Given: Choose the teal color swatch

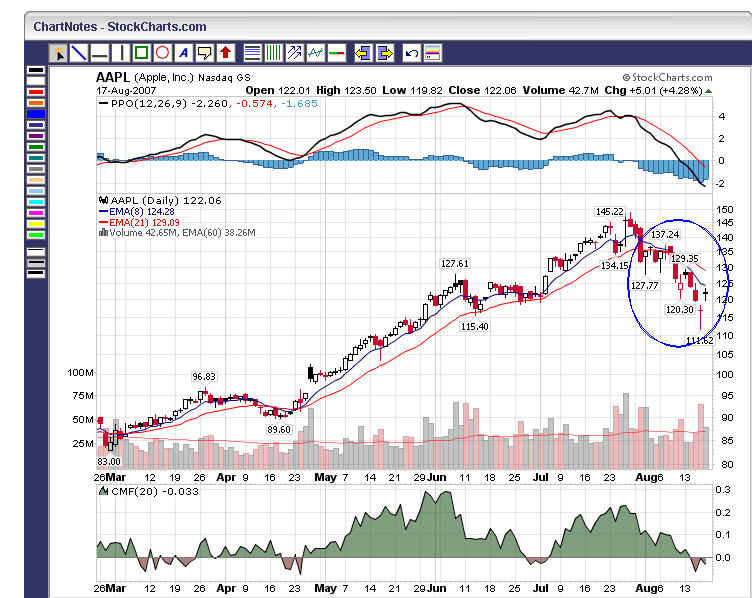Looking at the screenshot, I should pos(36,158).
